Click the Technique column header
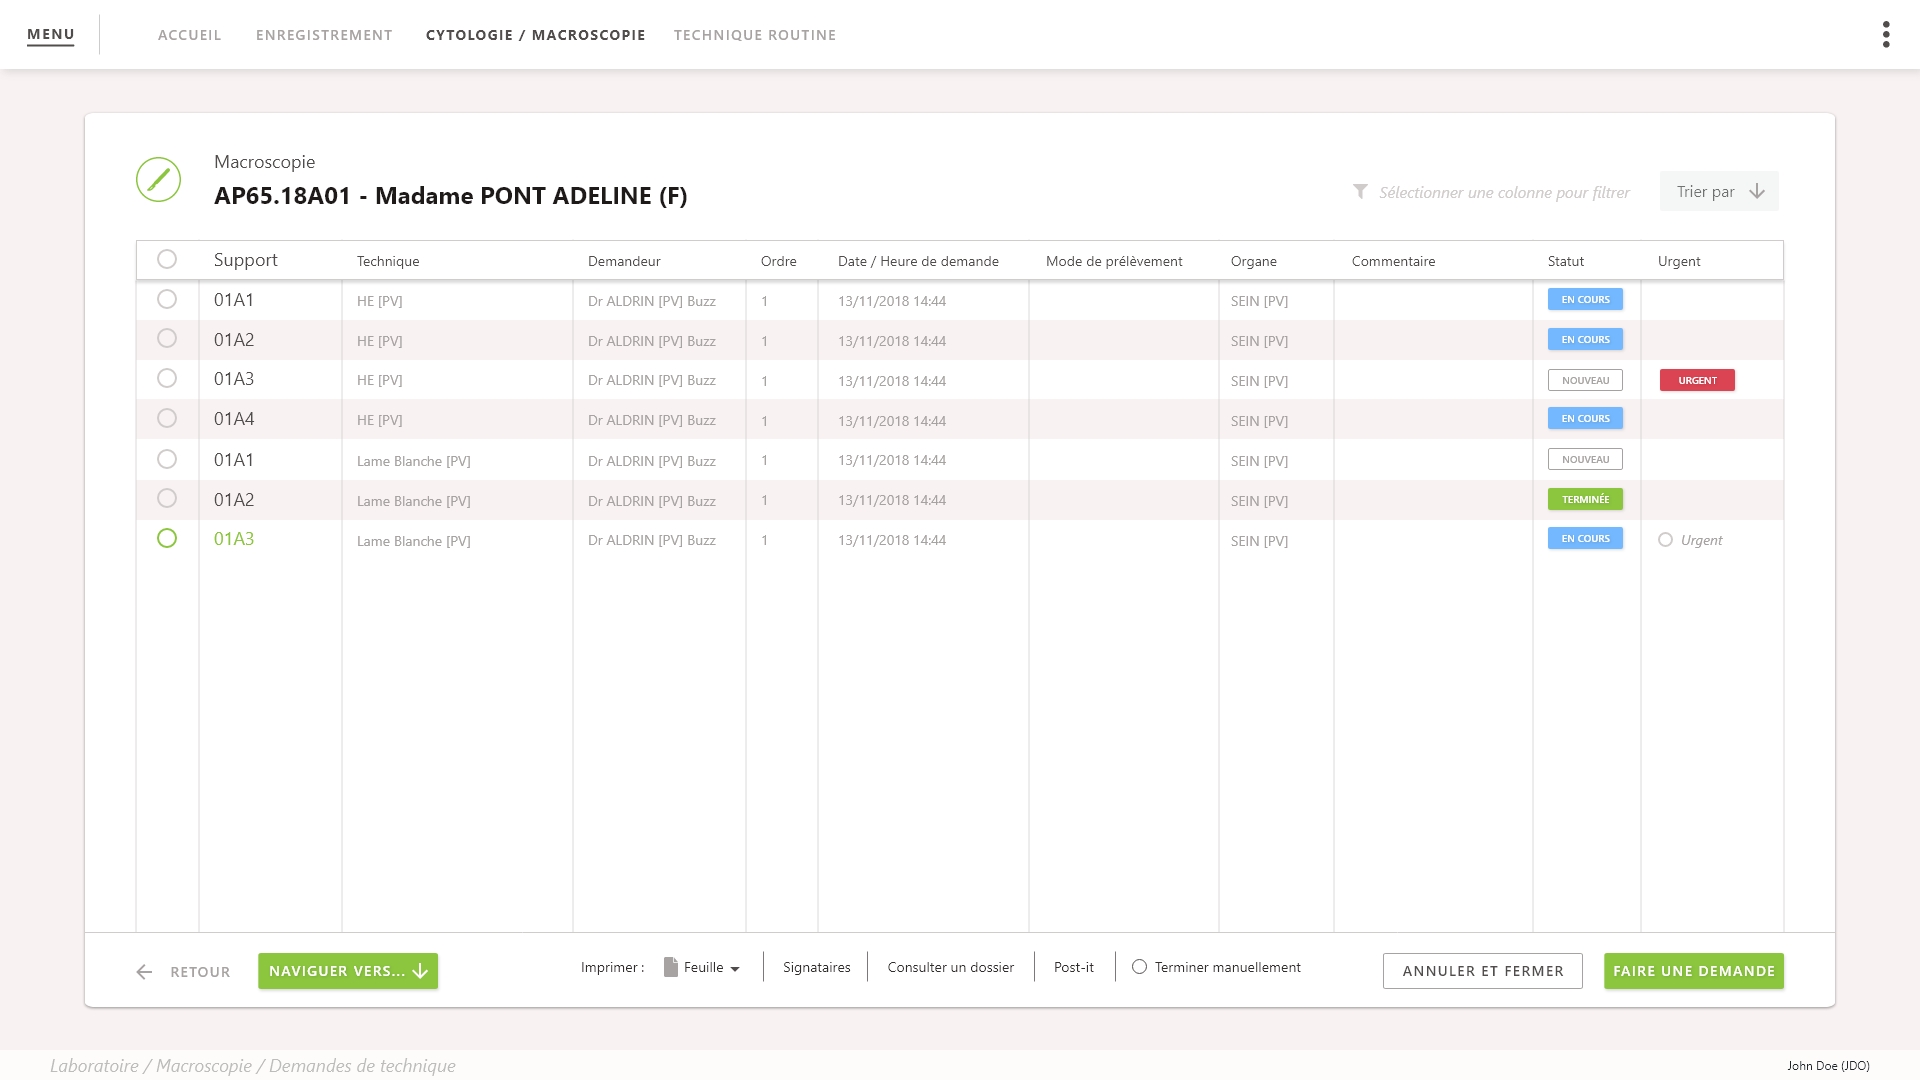 (x=388, y=261)
